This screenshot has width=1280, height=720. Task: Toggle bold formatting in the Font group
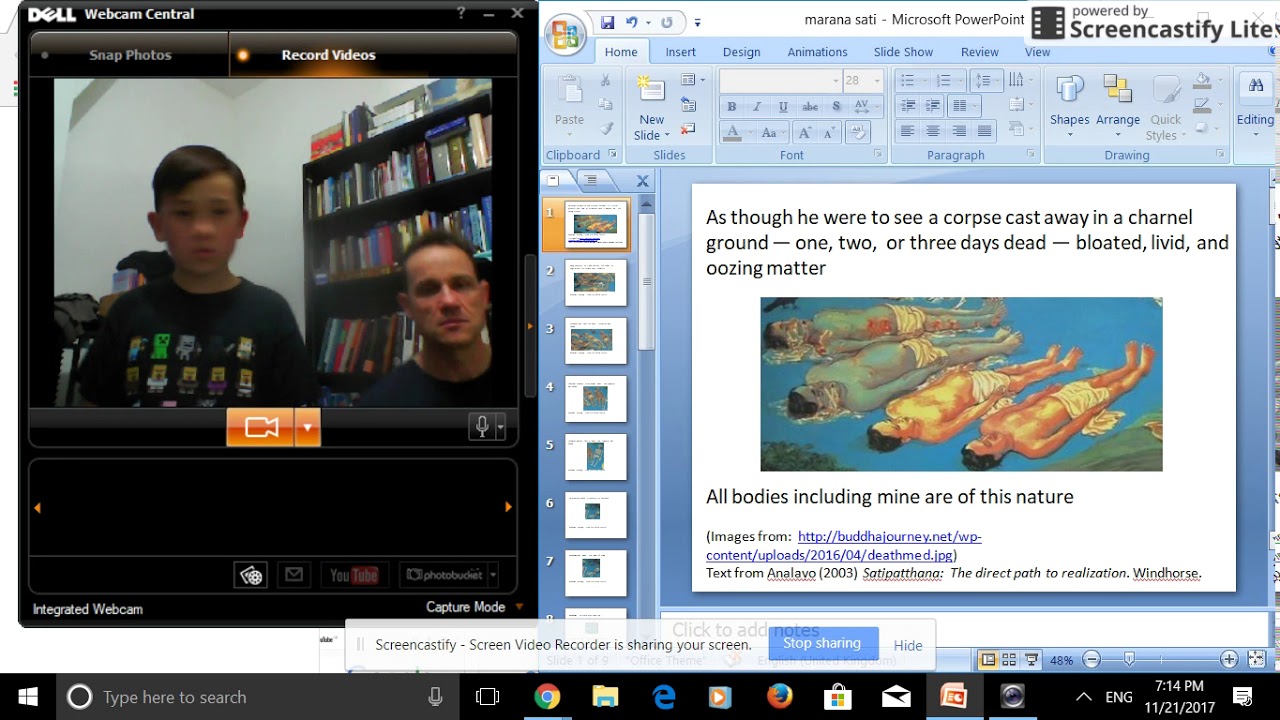point(732,107)
